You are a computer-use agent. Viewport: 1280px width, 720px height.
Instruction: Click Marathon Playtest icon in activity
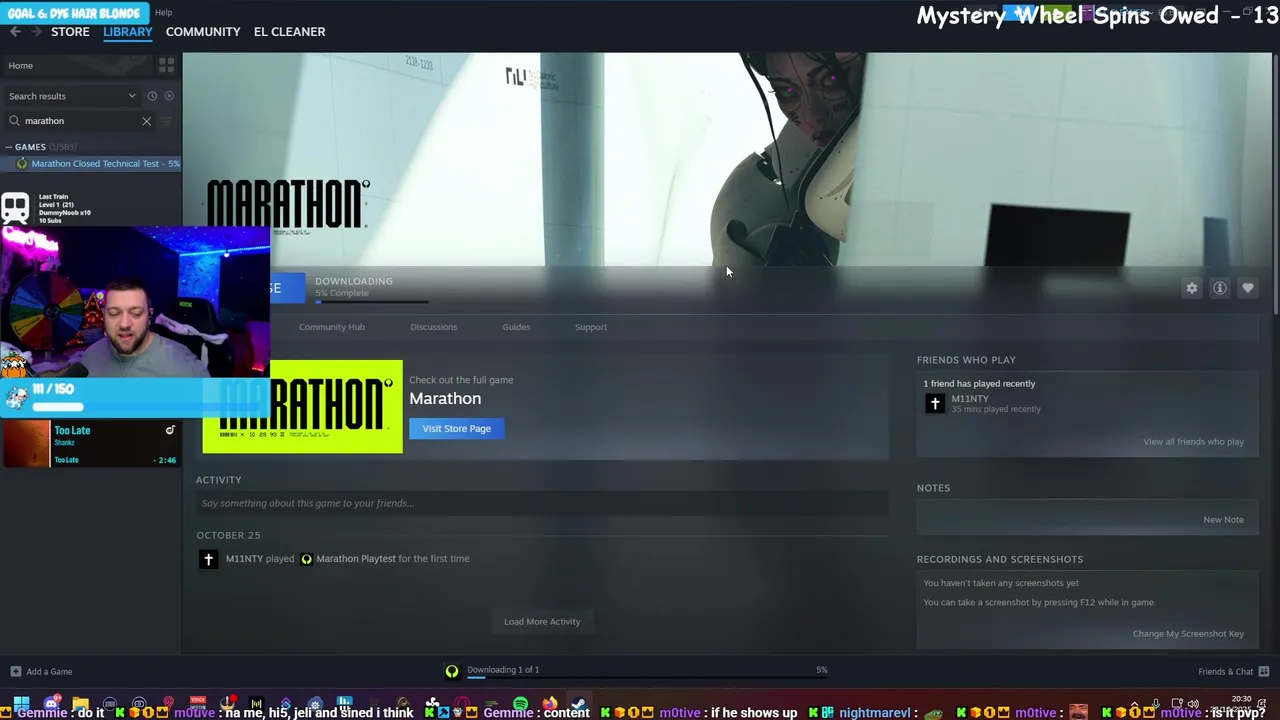pyautogui.click(x=306, y=559)
